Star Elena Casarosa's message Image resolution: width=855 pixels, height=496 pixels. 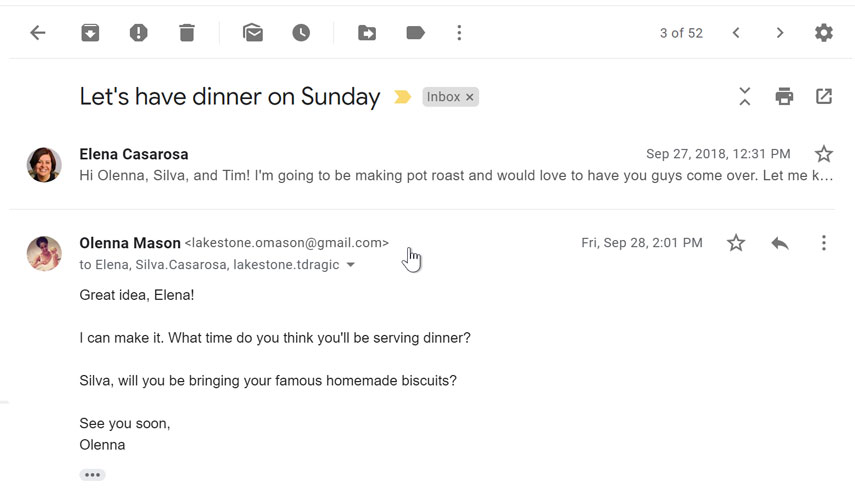click(824, 154)
